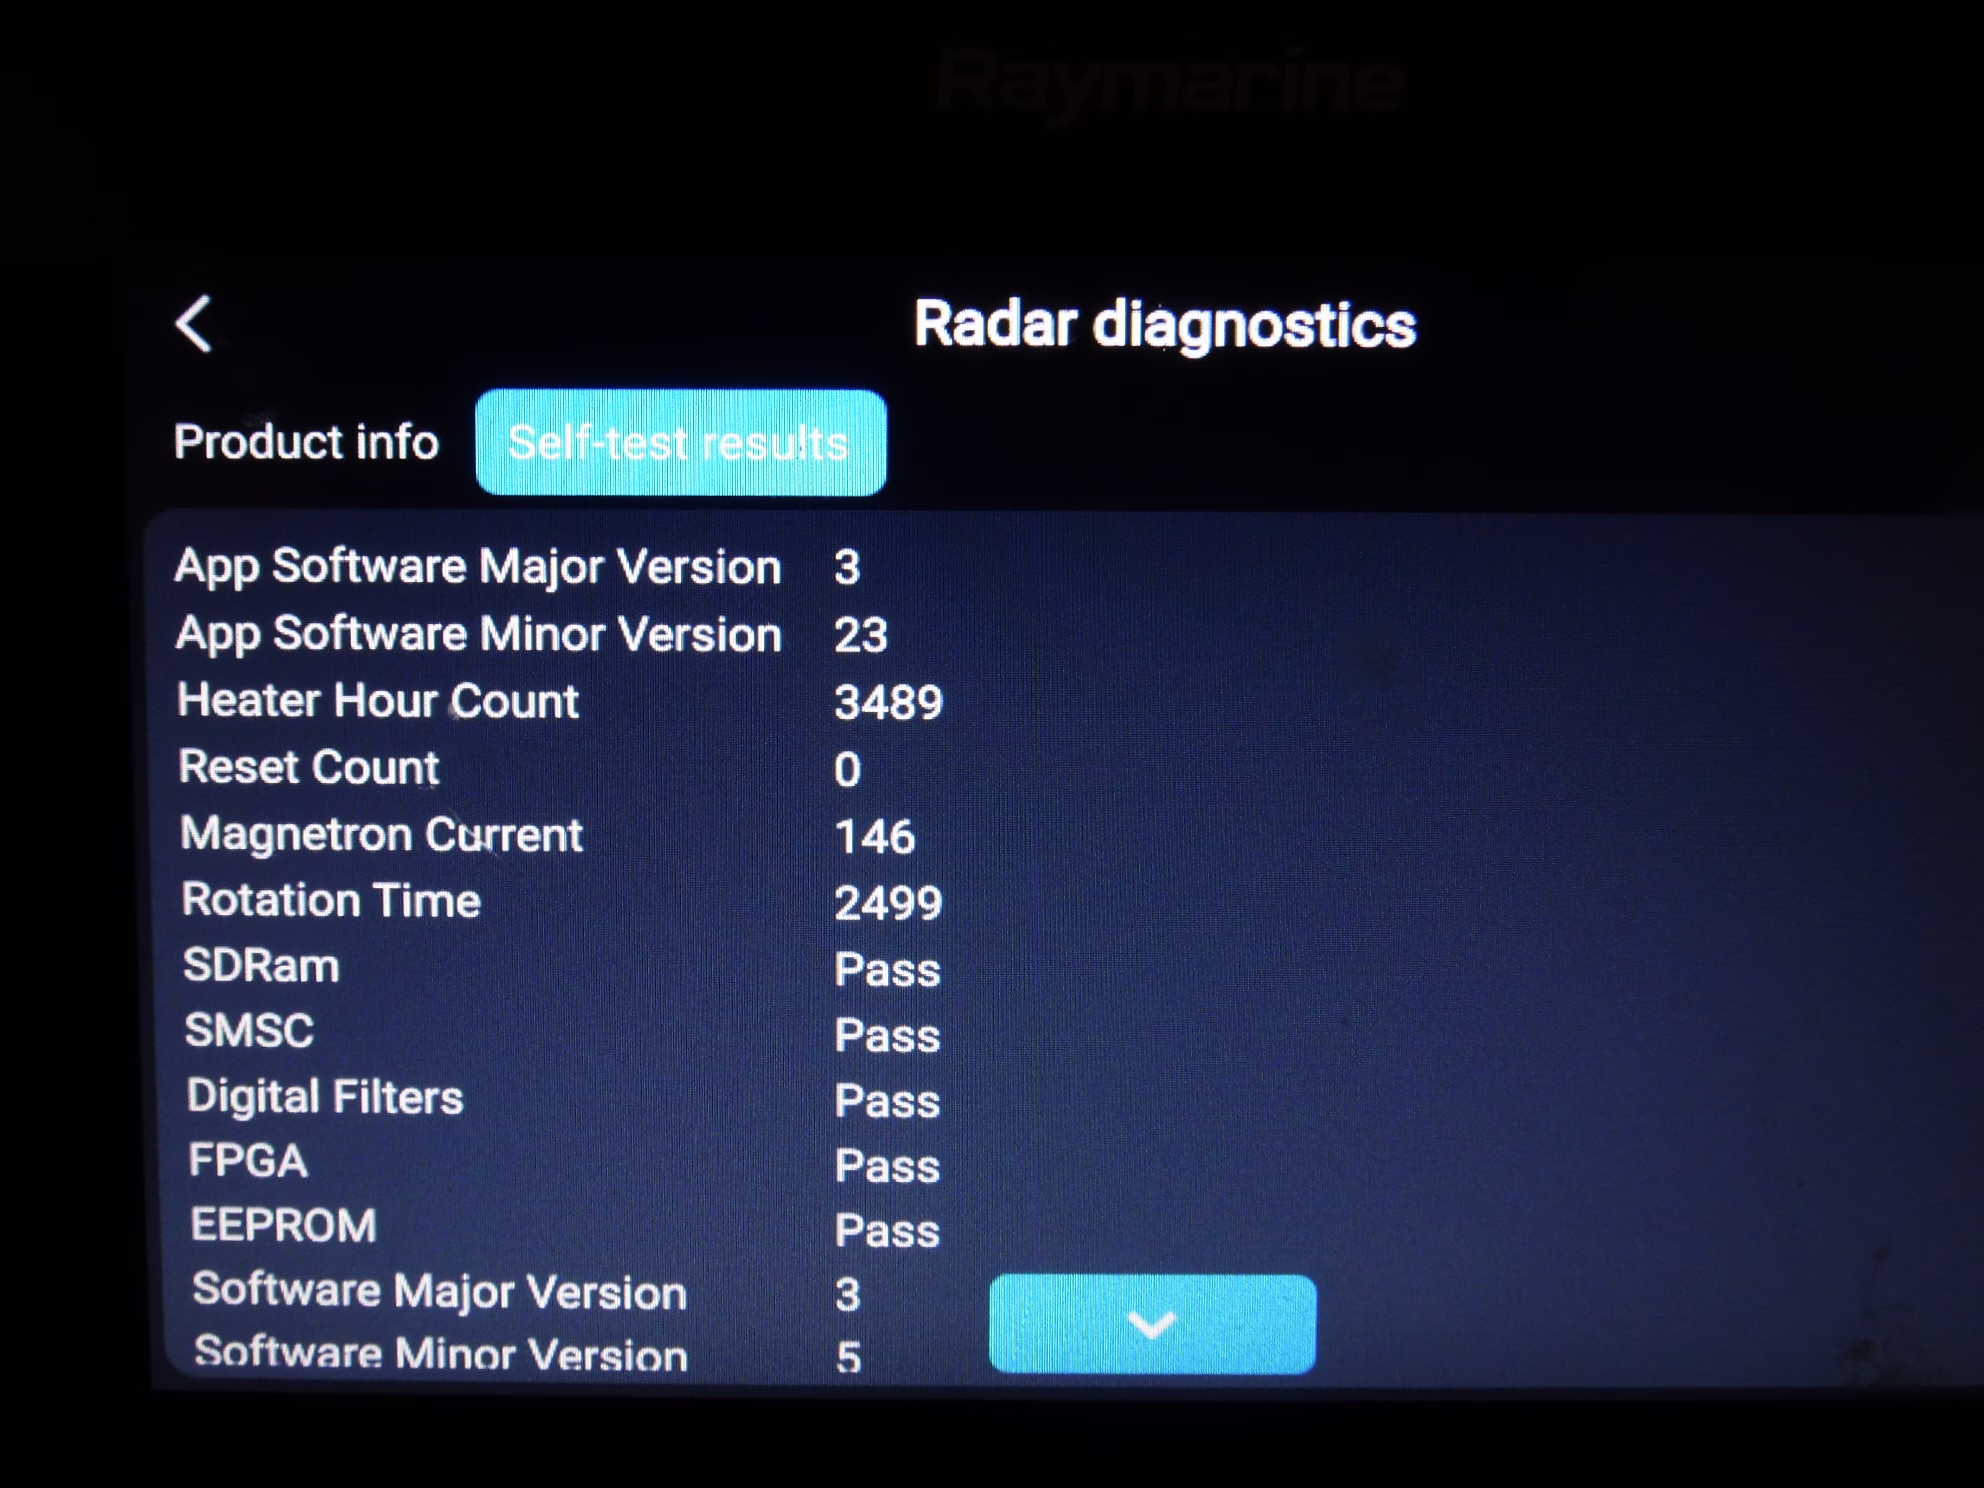Select the App Software Major Version row
The height and width of the screenshot is (1488, 1984).
pos(478,567)
